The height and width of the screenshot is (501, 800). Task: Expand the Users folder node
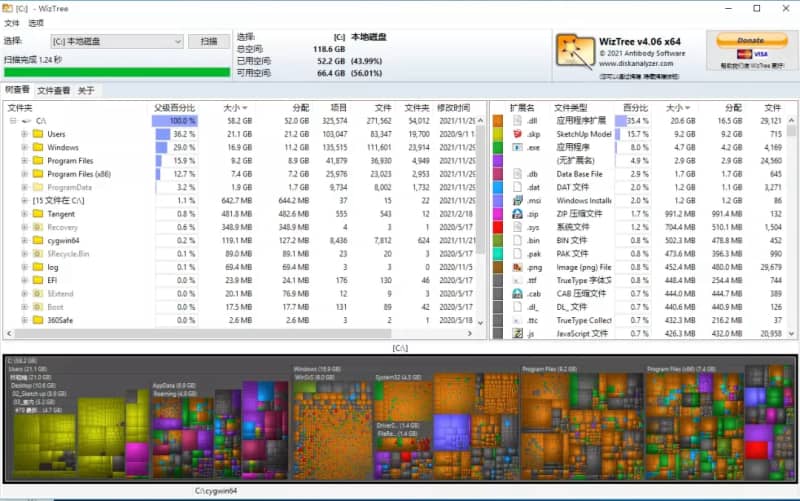(x=24, y=134)
